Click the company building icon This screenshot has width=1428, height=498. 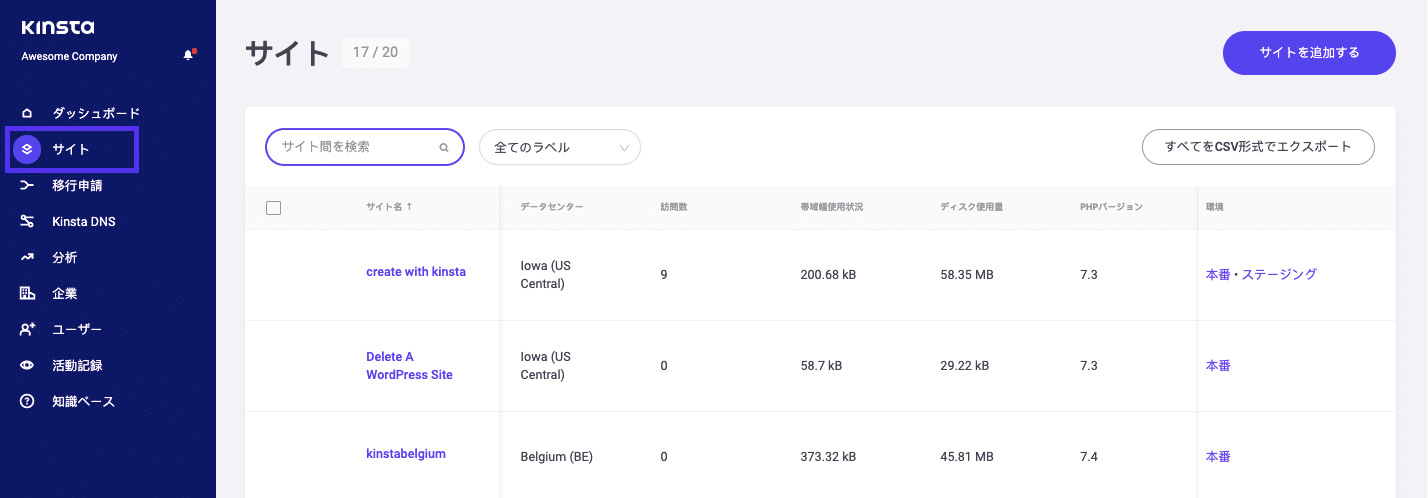click(27, 293)
